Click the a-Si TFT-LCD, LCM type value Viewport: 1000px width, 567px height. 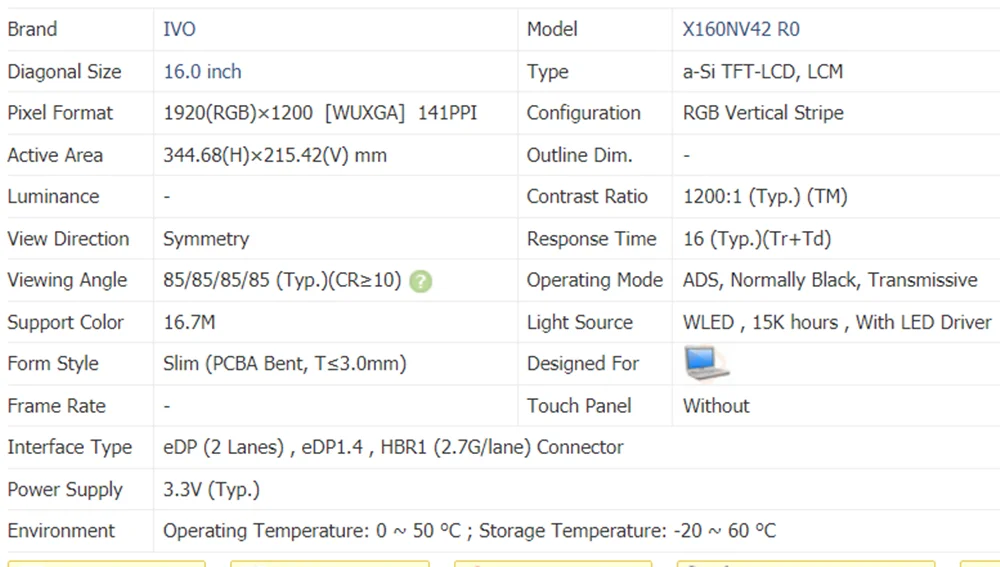(x=762, y=72)
